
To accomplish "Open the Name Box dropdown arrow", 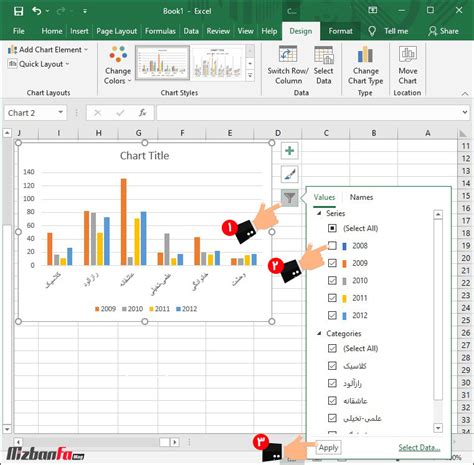I will pos(61,112).
